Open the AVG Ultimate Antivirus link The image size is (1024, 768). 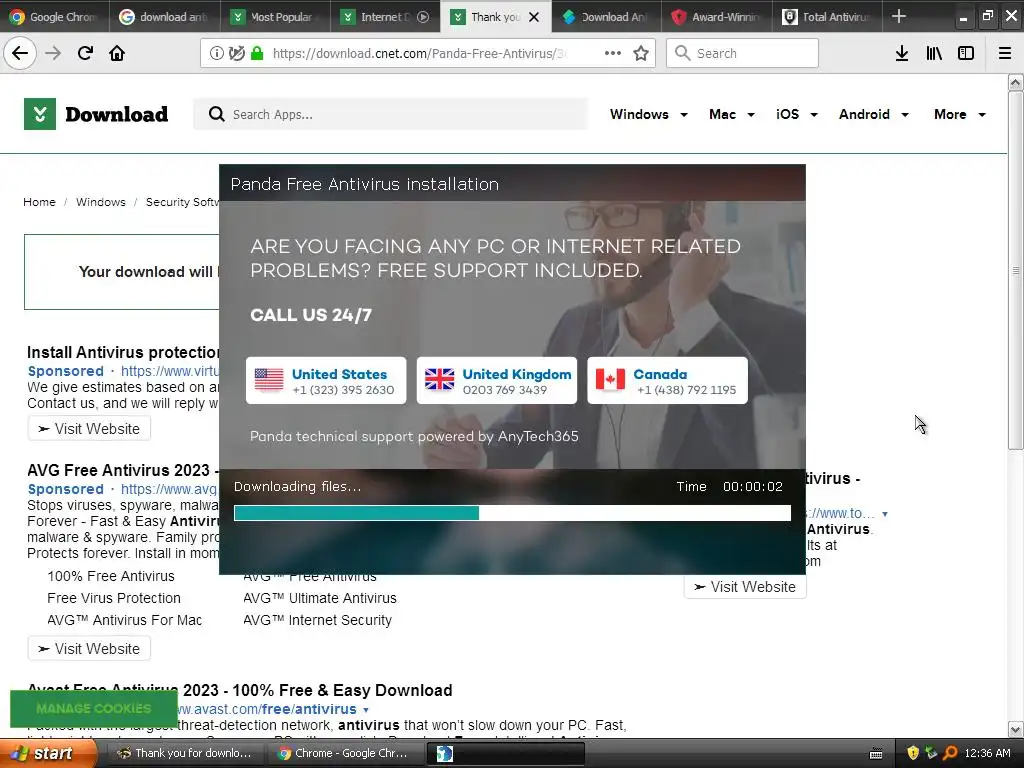320,598
